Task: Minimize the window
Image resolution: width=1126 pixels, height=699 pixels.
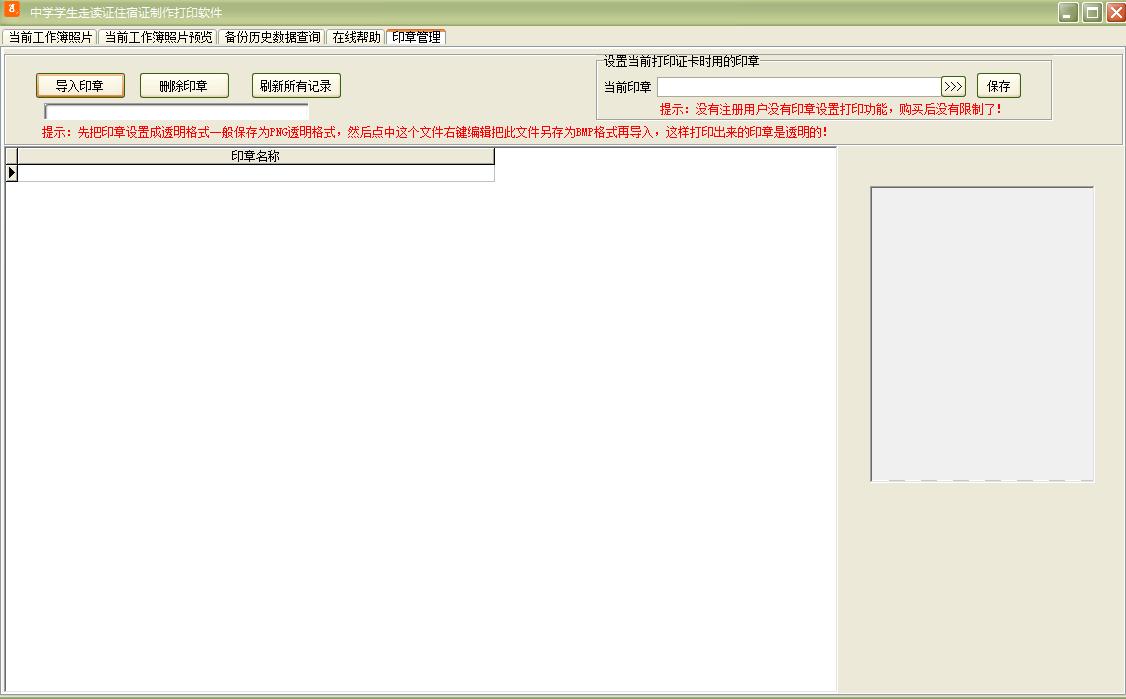Action: [1068, 12]
